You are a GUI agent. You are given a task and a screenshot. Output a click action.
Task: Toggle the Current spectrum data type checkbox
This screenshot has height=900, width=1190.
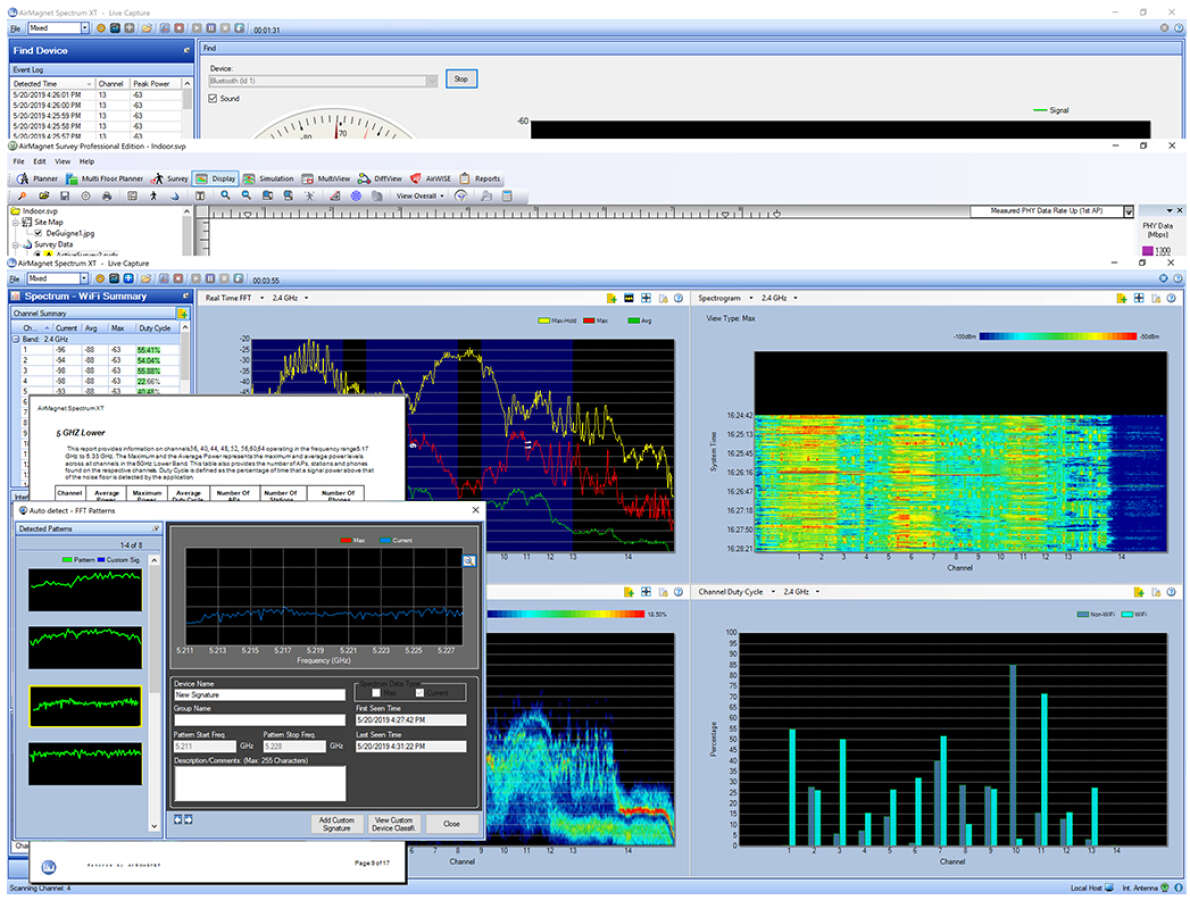point(420,693)
